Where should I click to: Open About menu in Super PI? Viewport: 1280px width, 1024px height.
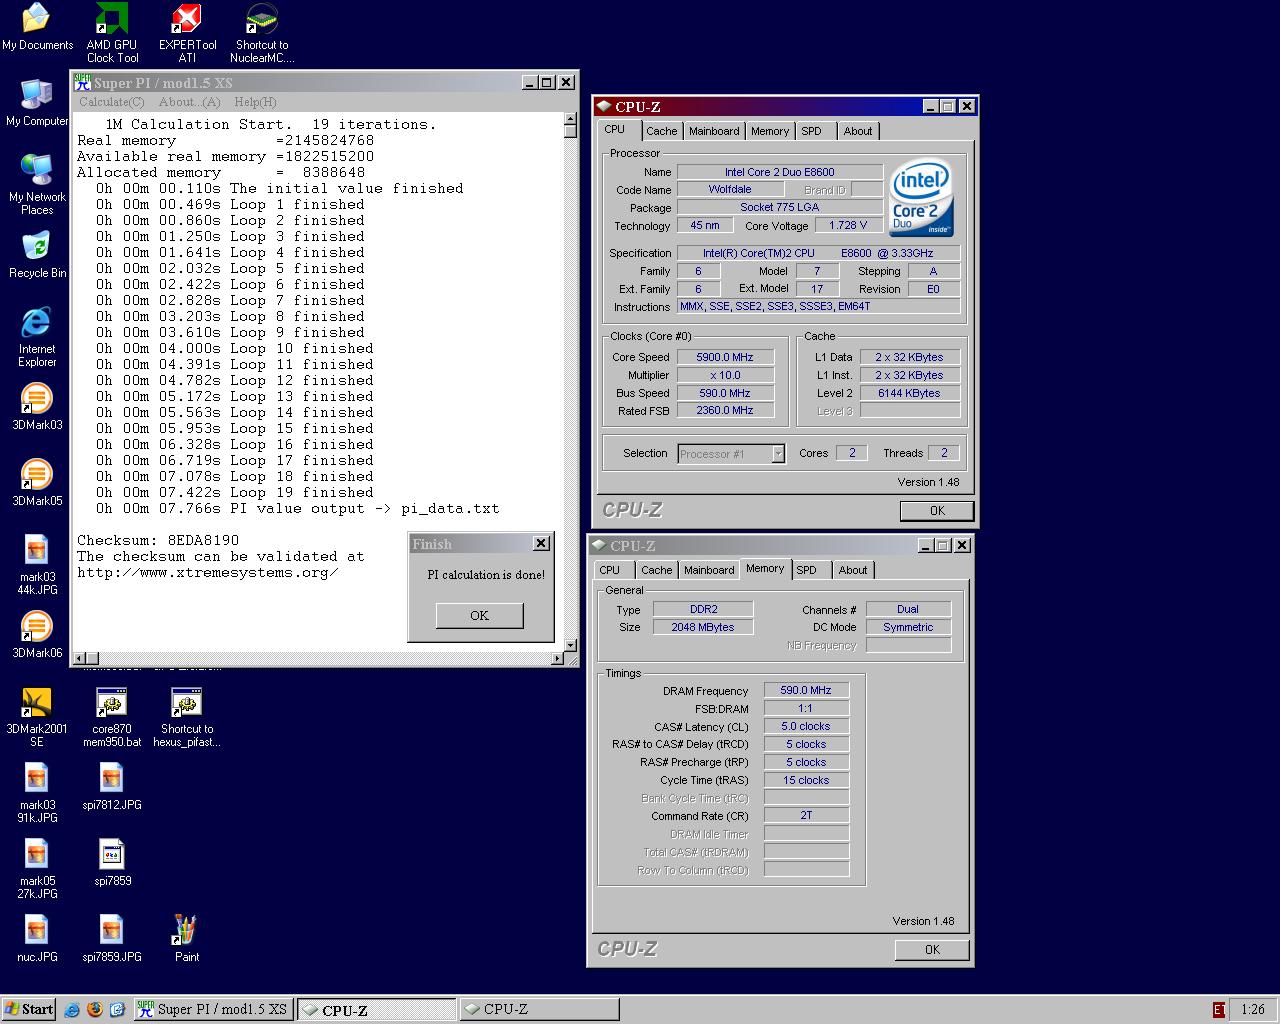point(189,102)
